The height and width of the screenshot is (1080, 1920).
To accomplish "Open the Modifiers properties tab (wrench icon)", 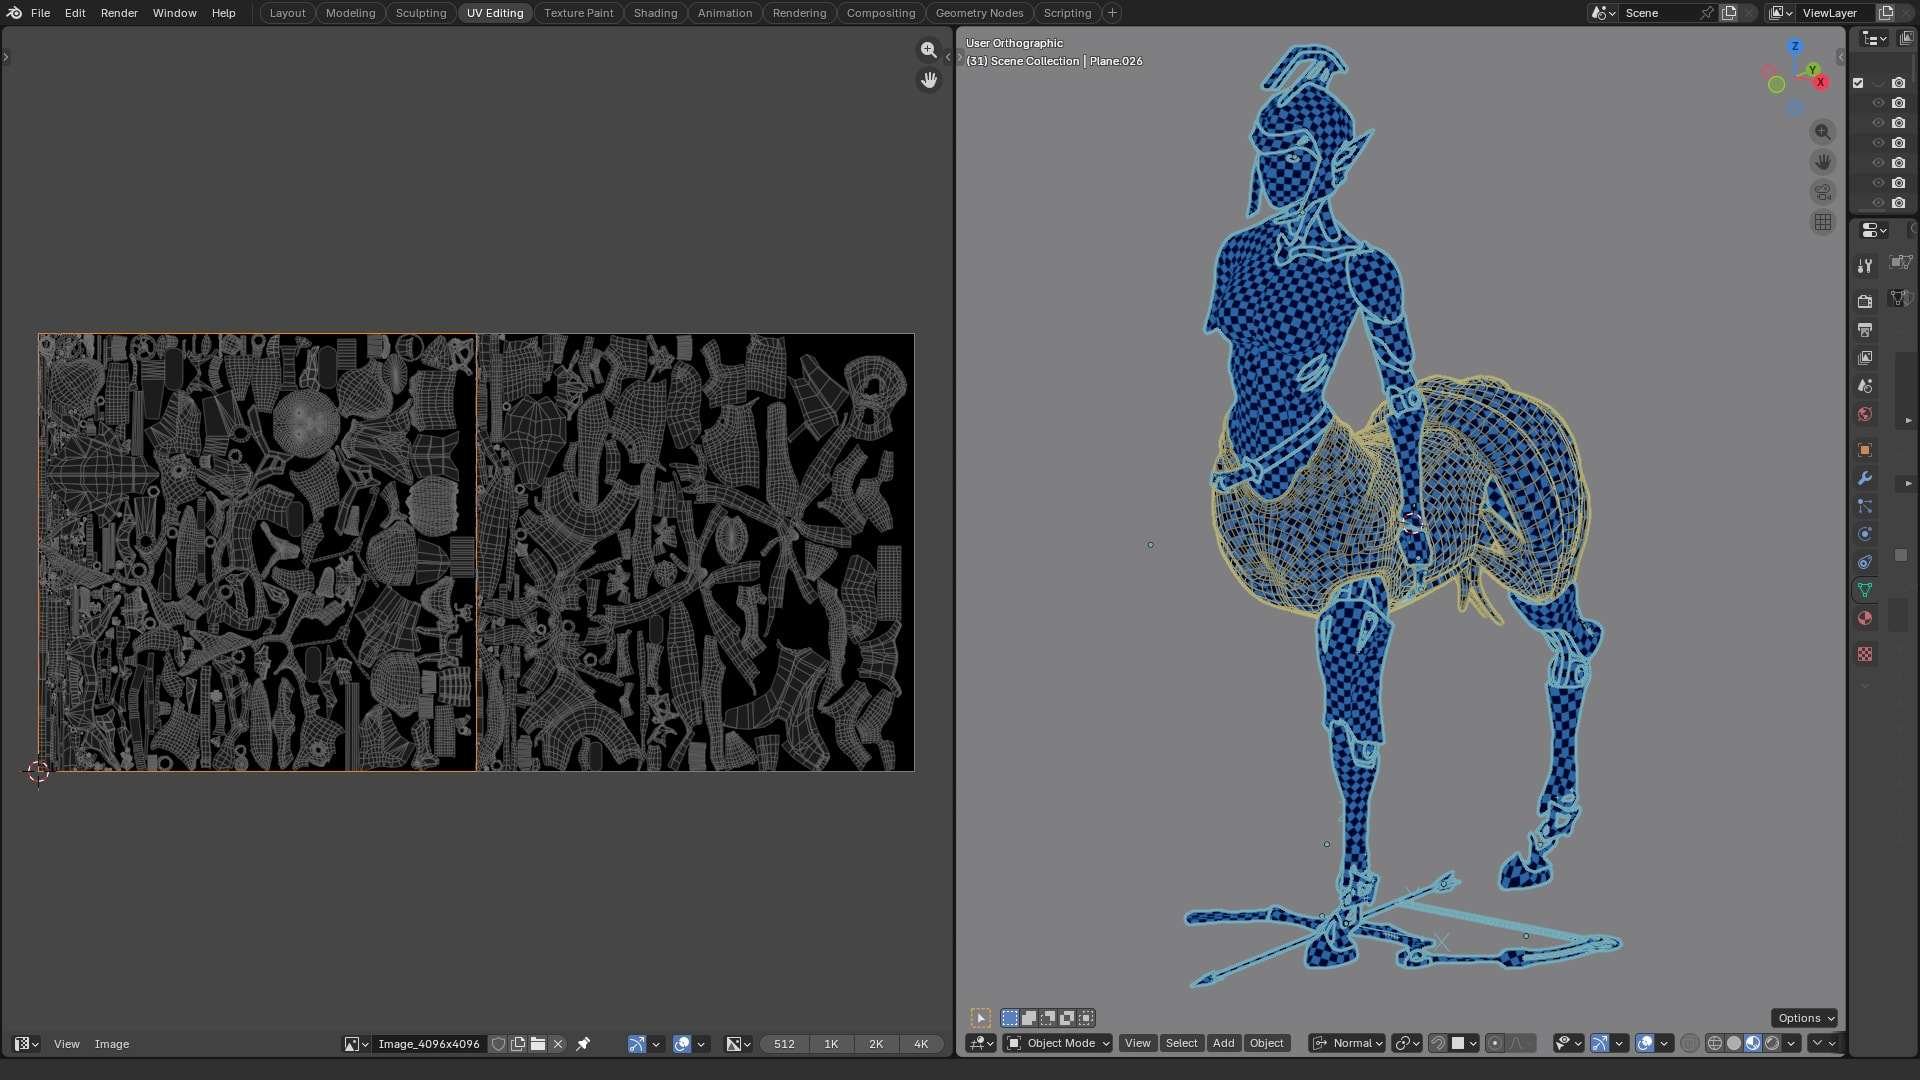I will coord(1864,478).
